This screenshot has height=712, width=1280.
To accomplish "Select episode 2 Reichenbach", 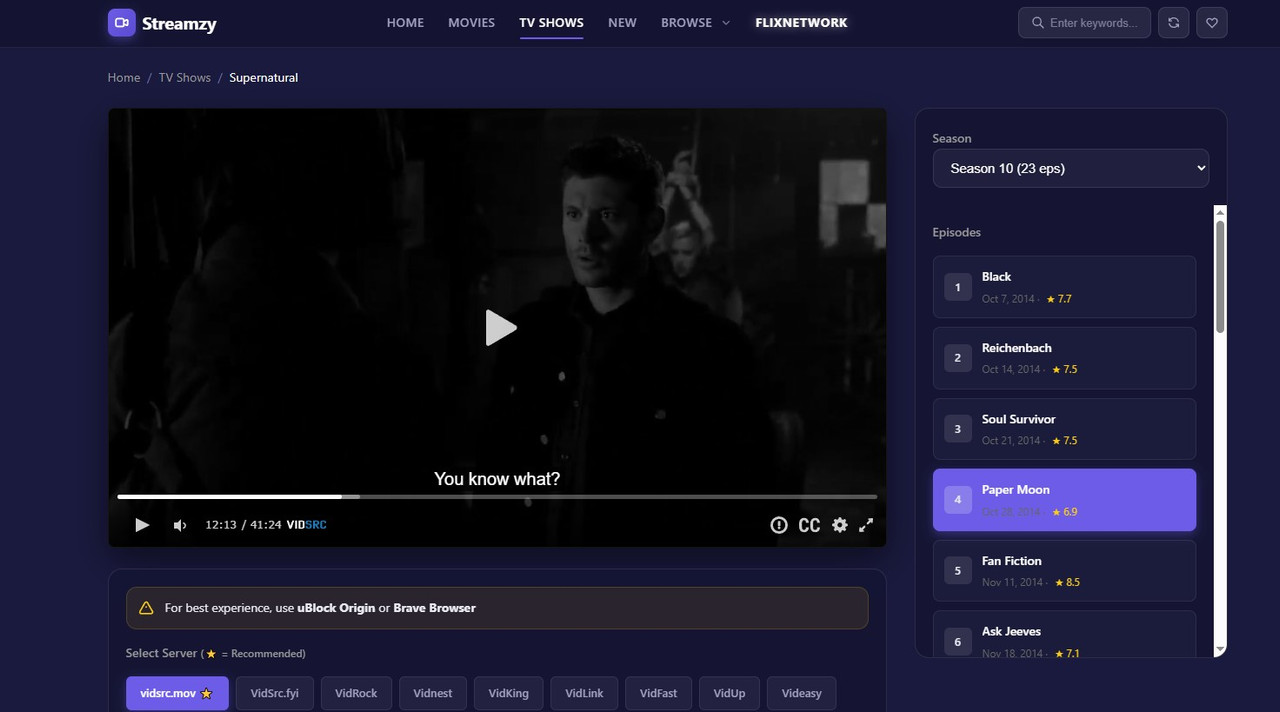I will (x=1064, y=358).
